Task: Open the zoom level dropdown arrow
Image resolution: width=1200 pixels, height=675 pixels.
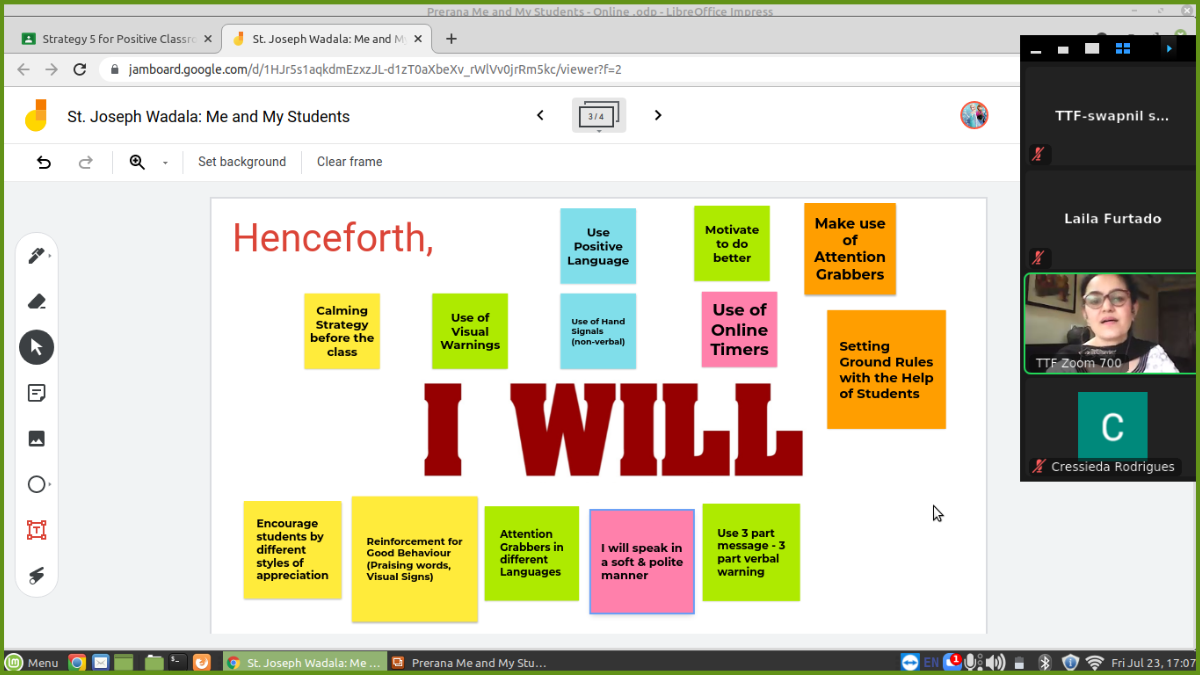Action: [x=165, y=162]
